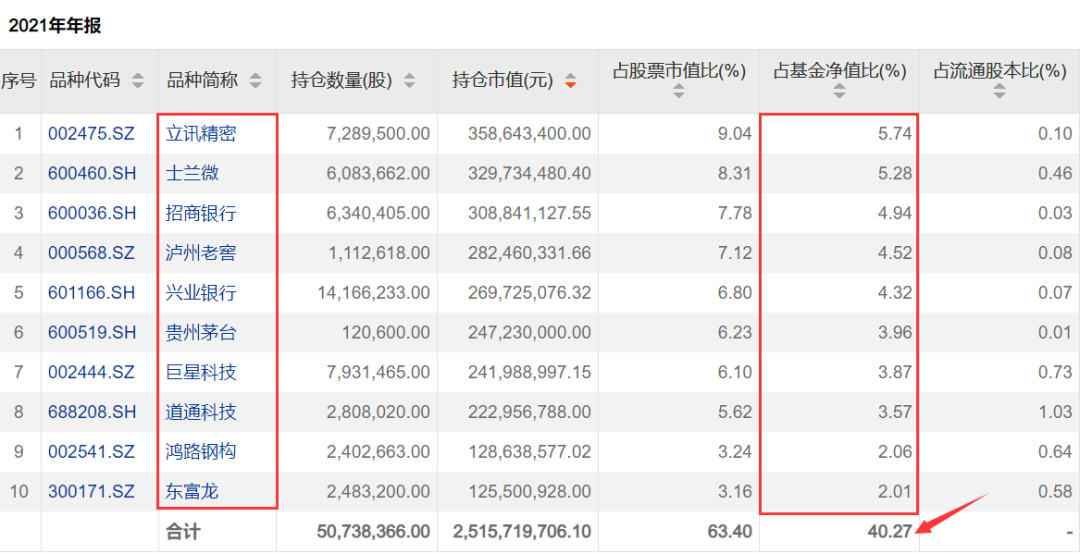Sort by 品种代码 column arrows
Viewport: 1080px width, 554px height.
(138, 81)
